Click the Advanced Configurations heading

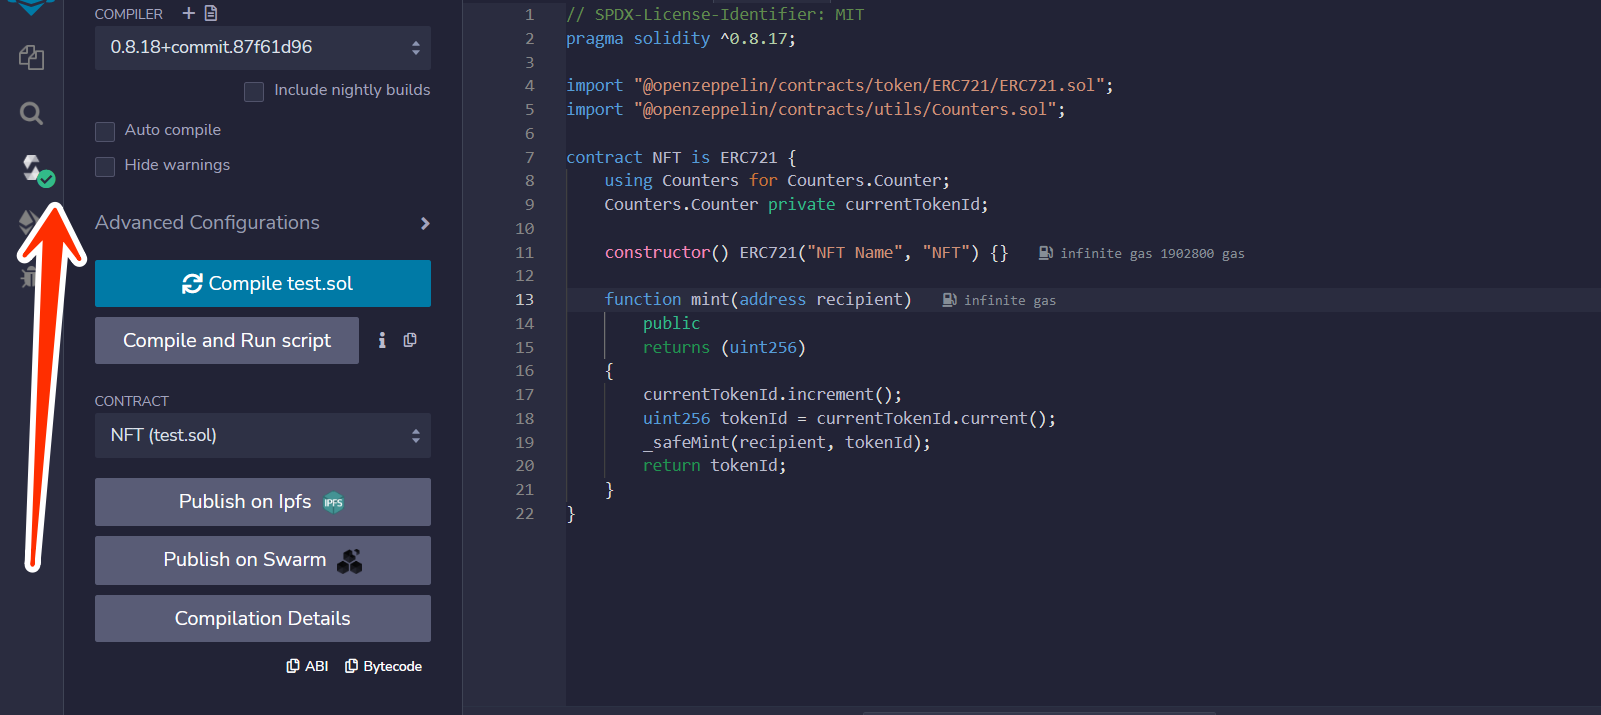click(x=207, y=222)
